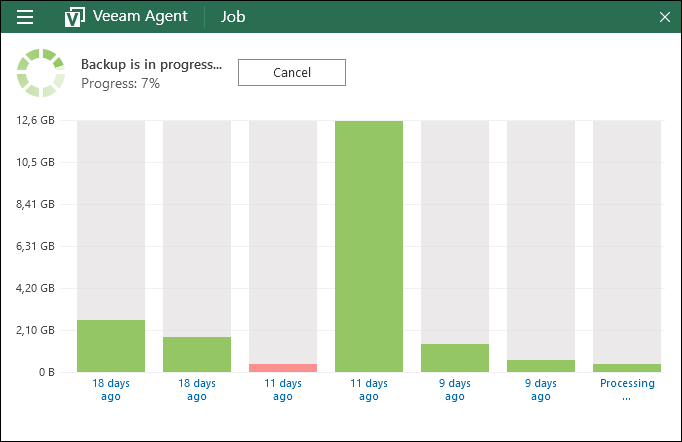Click the '12,6 GB' axis label

coord(35,121)
